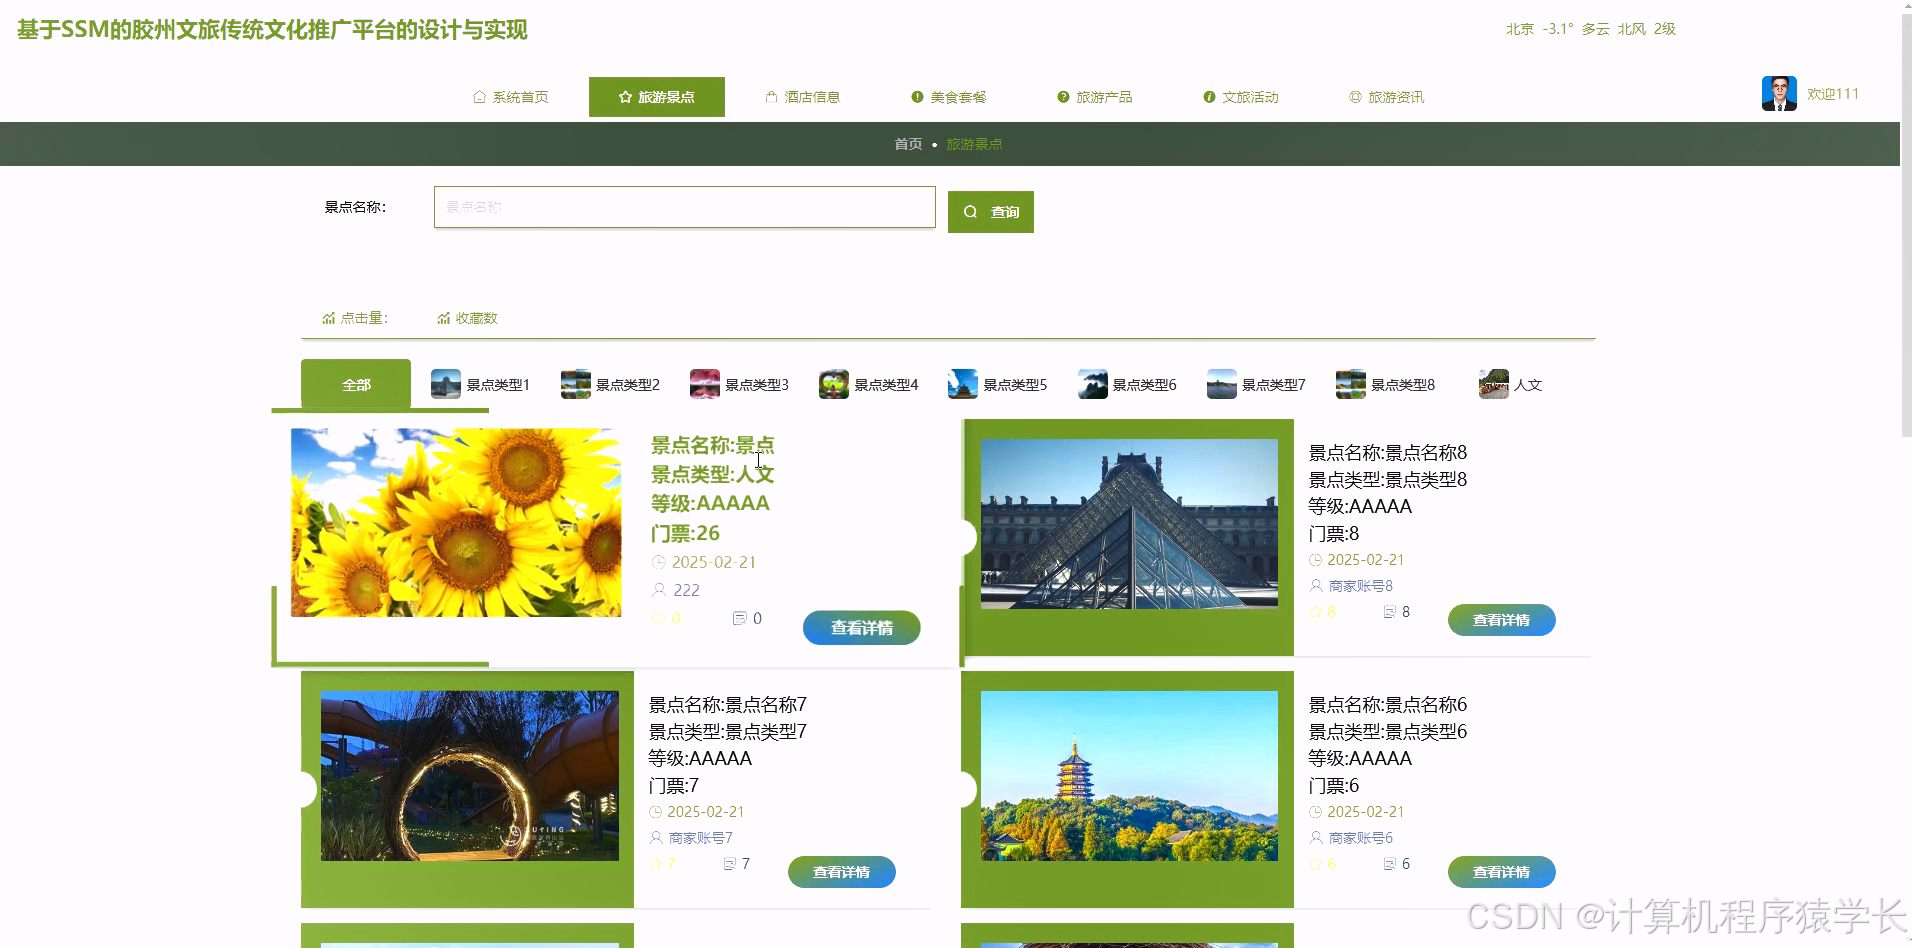Image resolution: width=1912 pixels, height=948 pixels.
Task: Click the hotel bag icon next to 酒店信息
Action: tap(770, 96)
